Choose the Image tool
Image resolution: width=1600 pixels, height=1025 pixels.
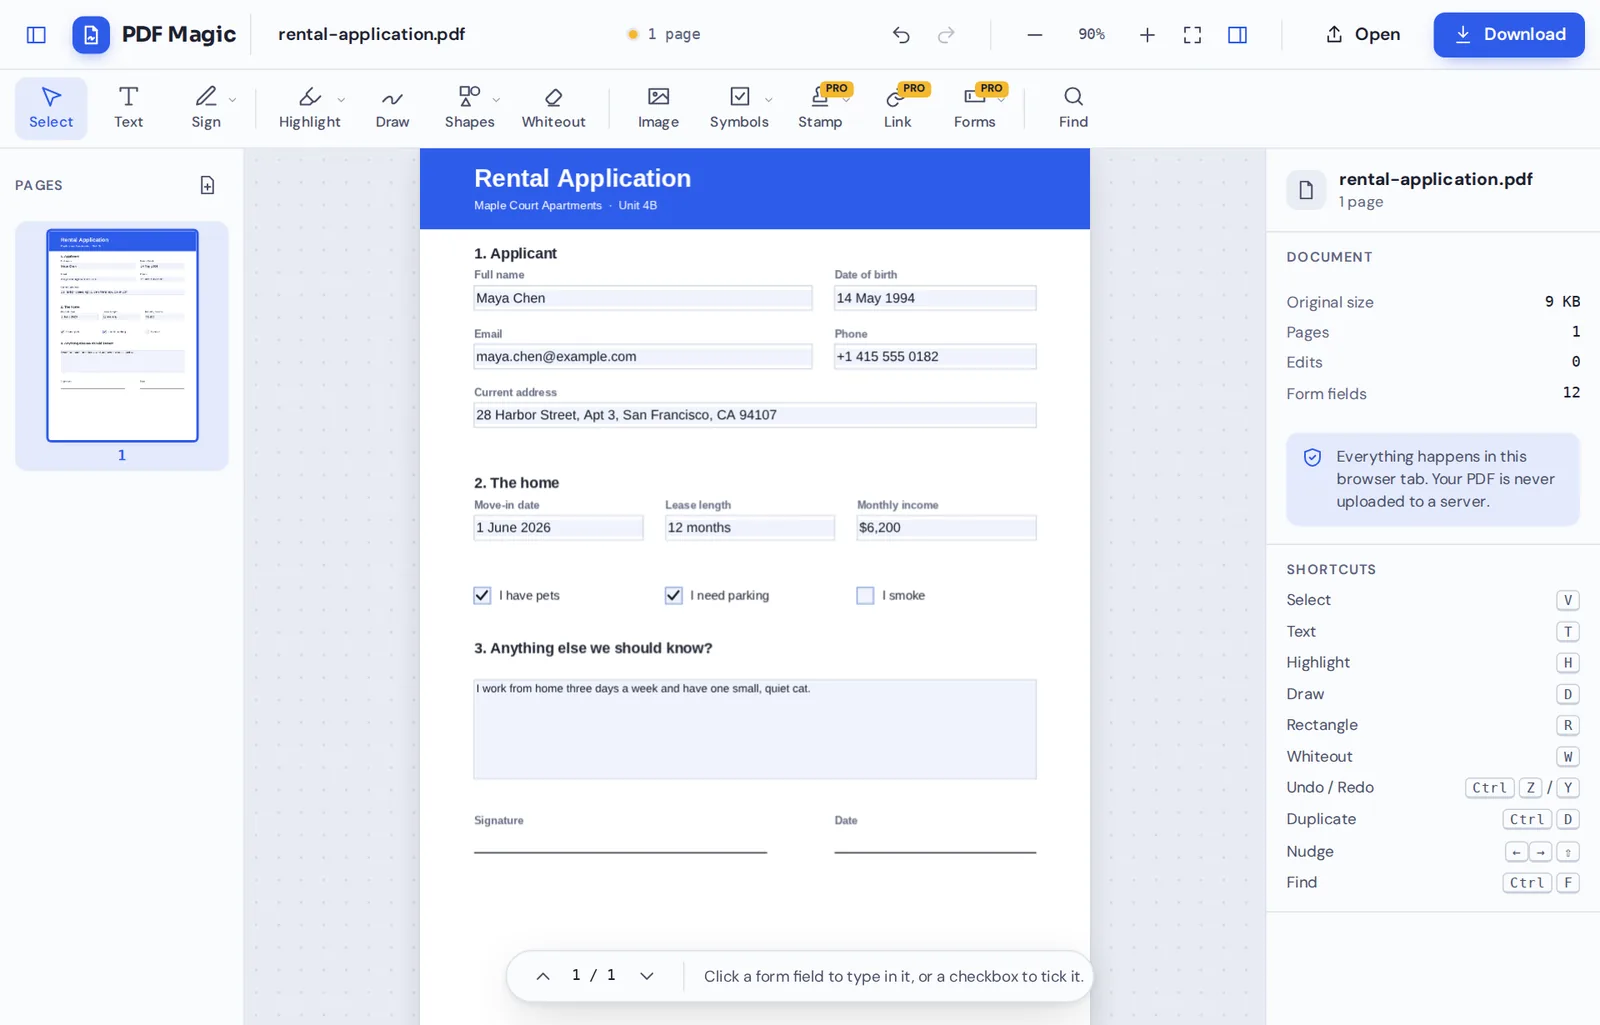point(658,108)
